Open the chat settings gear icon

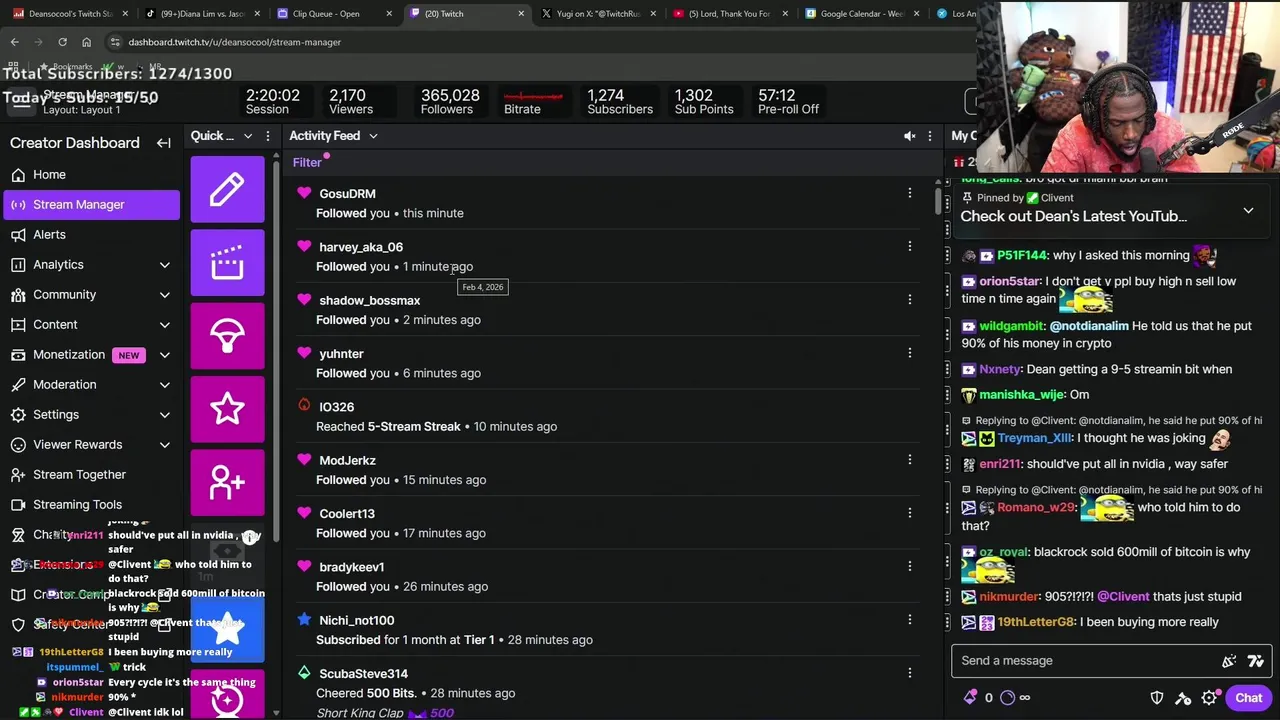click(1209, 698)
